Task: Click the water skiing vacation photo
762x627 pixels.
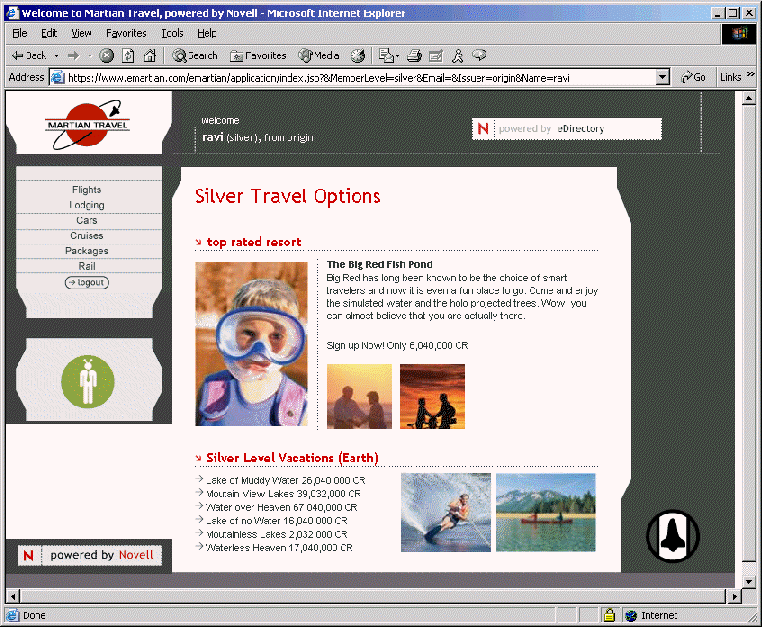Action: point(445,512)
